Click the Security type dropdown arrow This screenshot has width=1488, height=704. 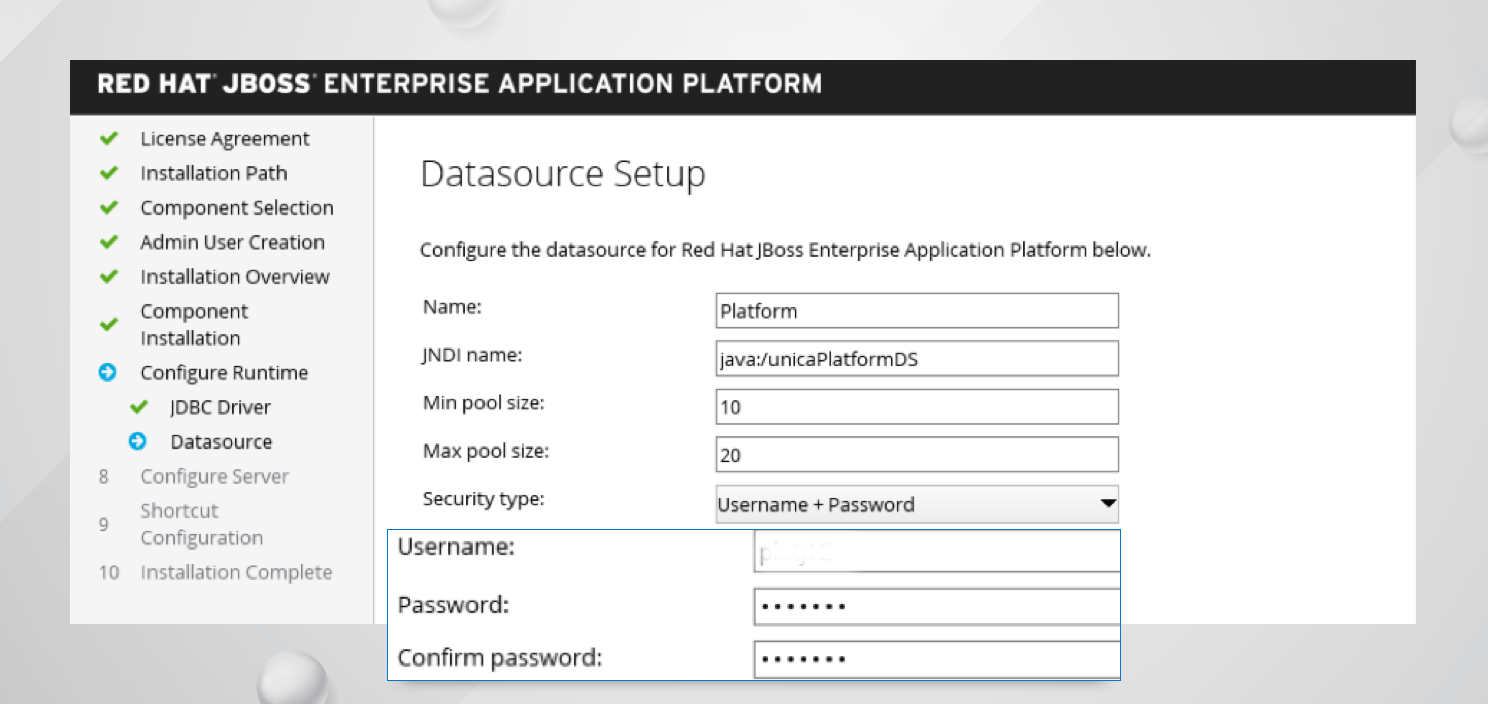click(1107, 504)
